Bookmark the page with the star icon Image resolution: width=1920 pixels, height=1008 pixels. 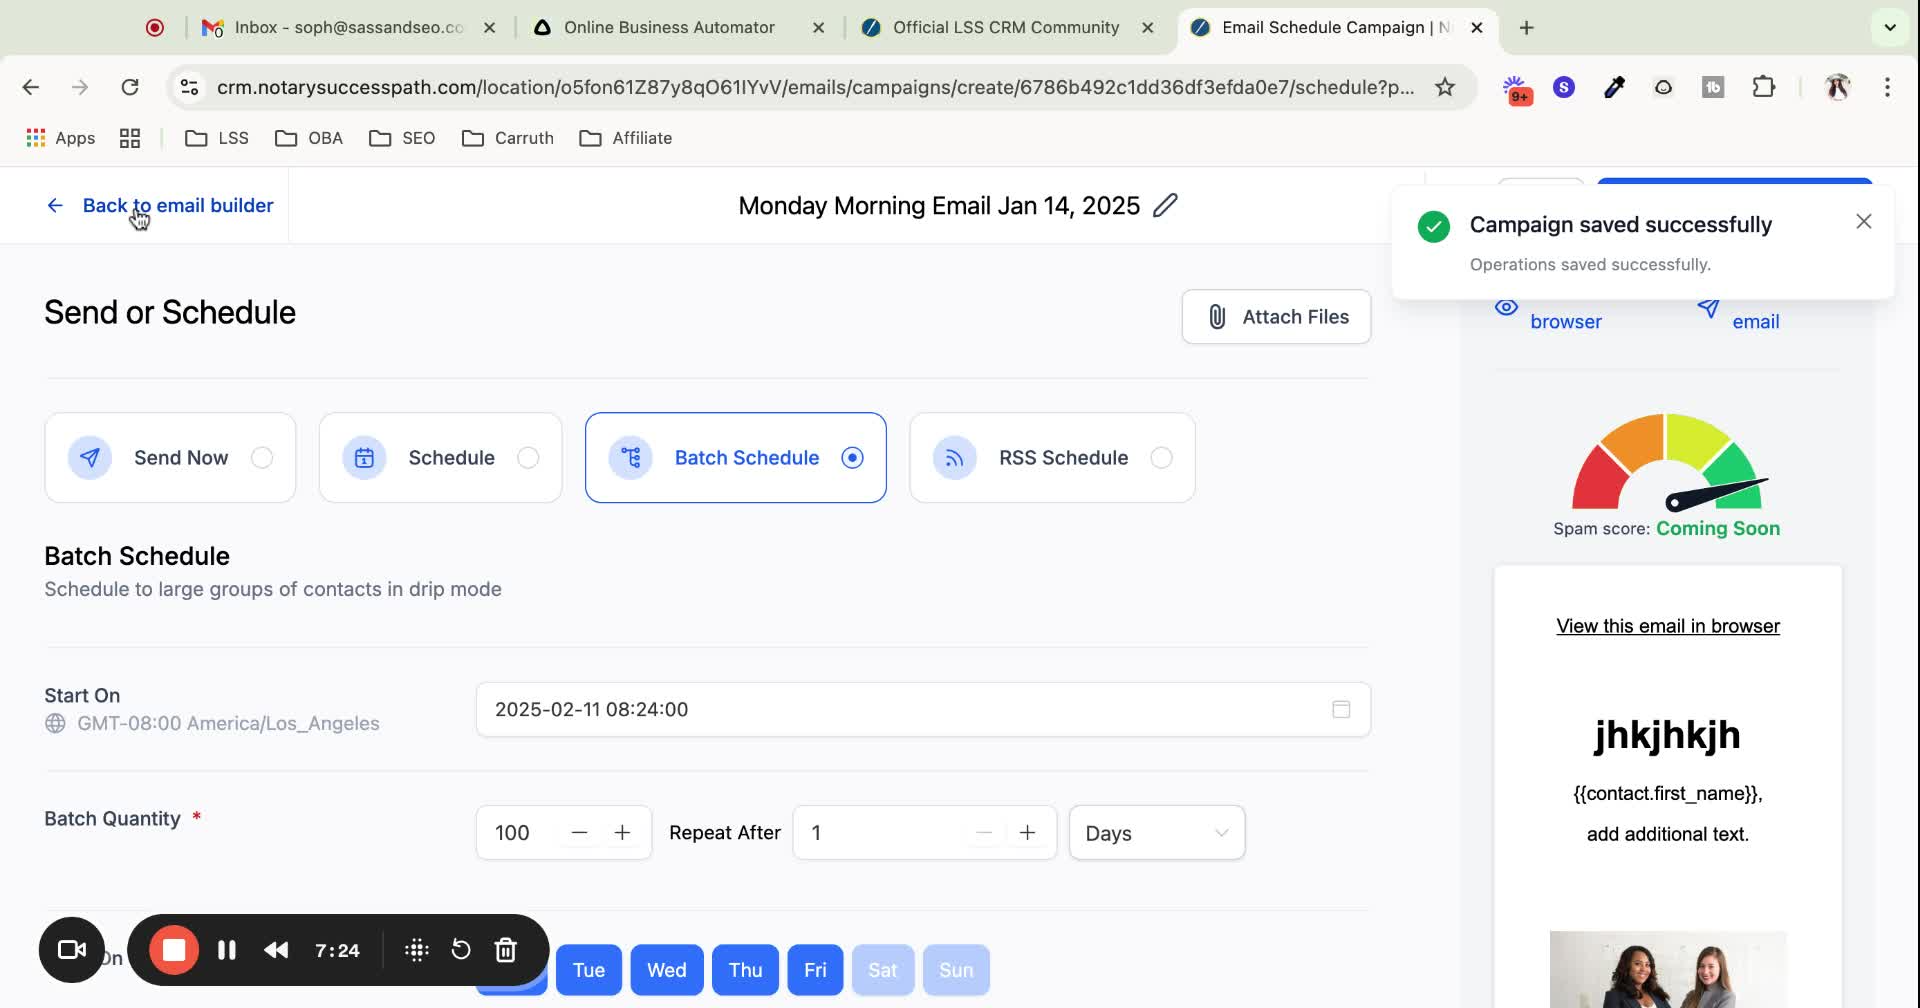click(x=1445, y=87)
